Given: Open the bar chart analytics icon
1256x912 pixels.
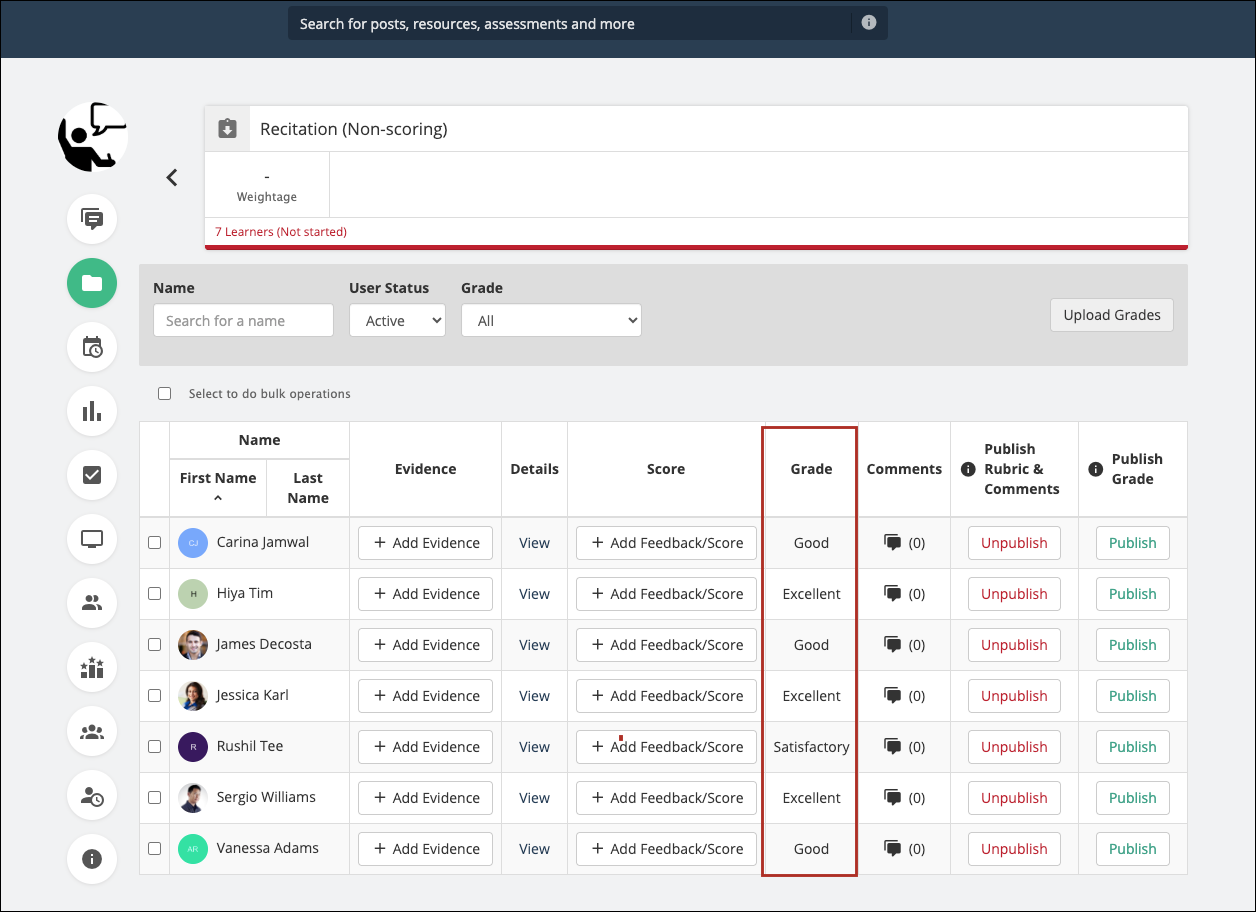Looking at the screenshot, I should [x=92, y=411].
